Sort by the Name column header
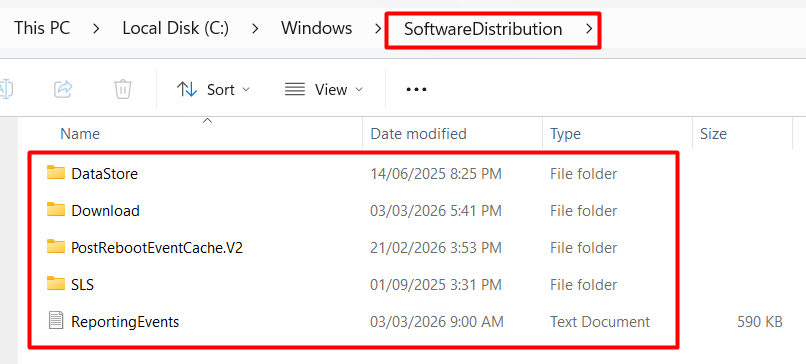The height and width of the screenshot is (364, 806). pos(80,134)
